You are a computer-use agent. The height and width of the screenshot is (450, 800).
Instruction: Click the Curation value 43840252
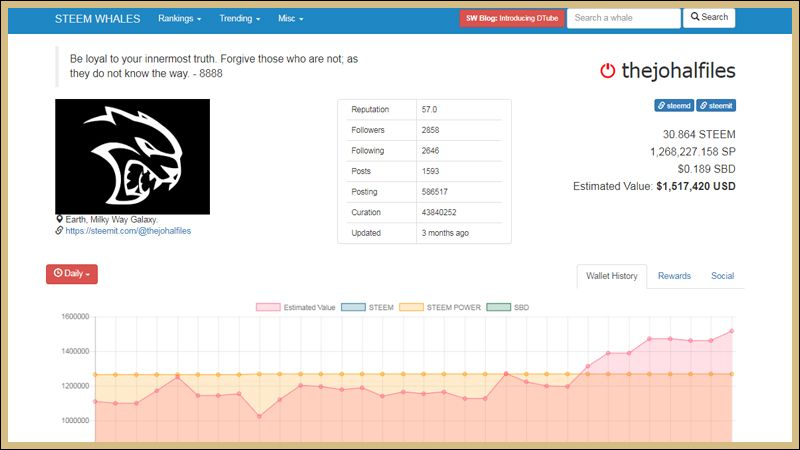[x=439, y=212]
